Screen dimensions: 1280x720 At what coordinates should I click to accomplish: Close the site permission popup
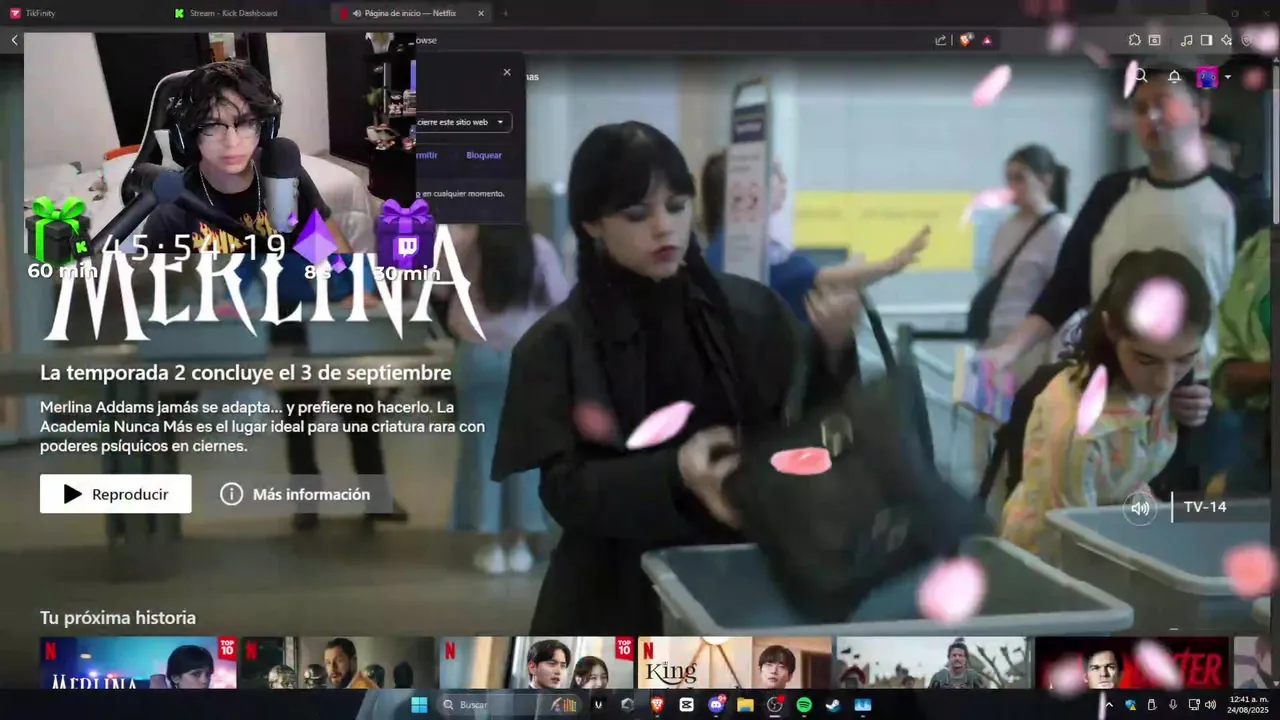click(x=507, y=72)
